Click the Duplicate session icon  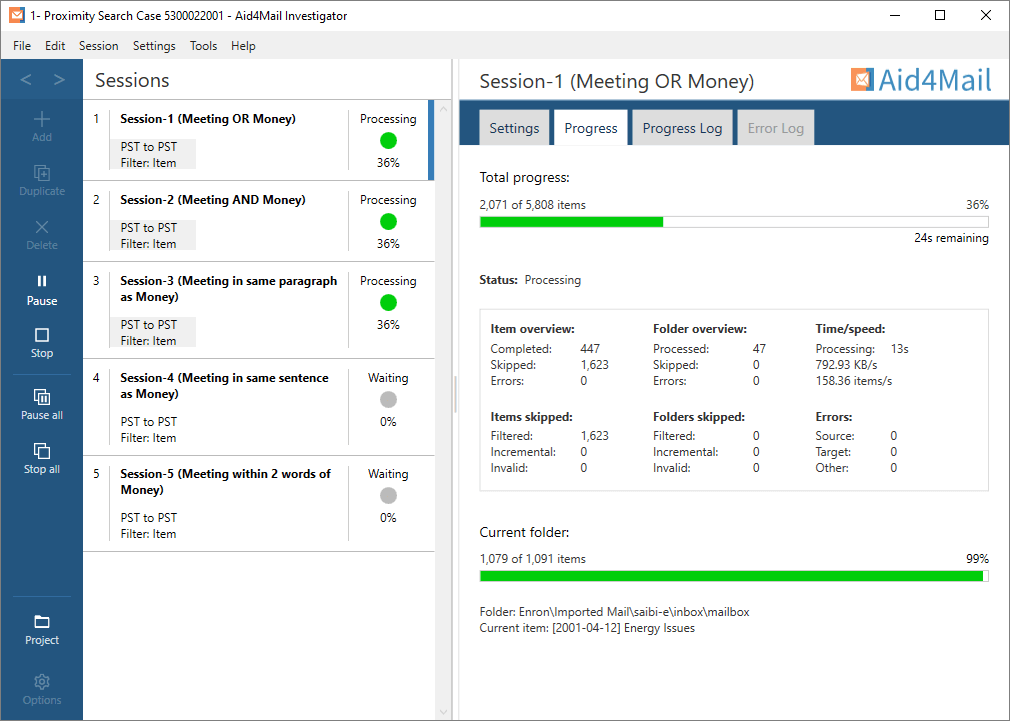pyautogui.click(x=42, y=173)
